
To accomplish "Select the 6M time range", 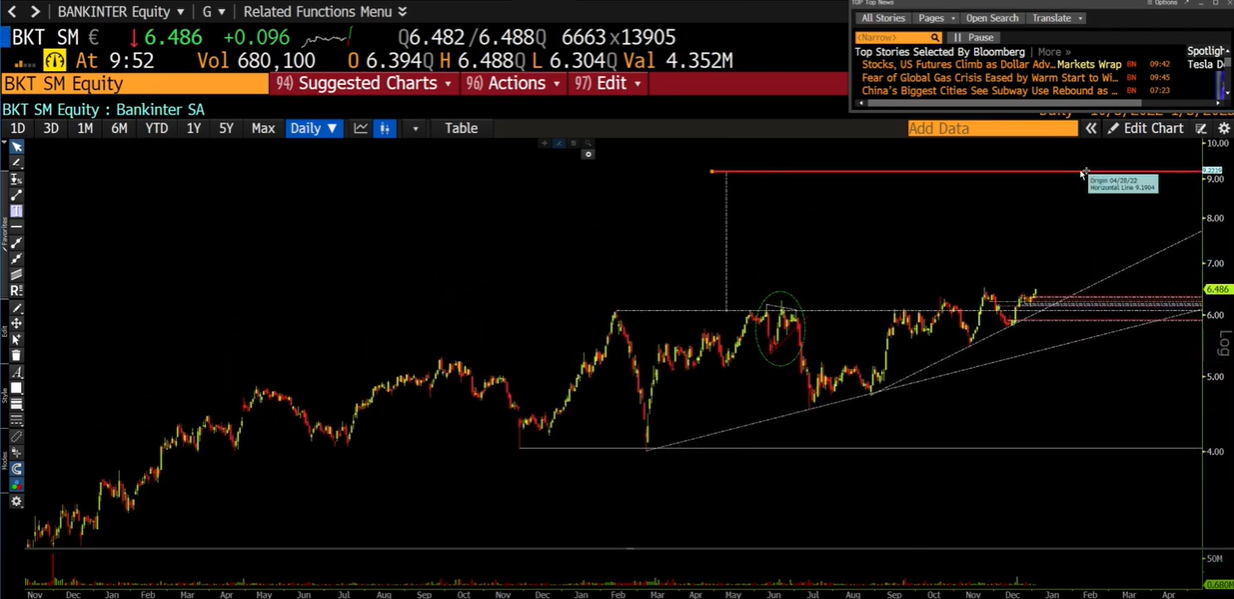I will click(x=119, y=128).
